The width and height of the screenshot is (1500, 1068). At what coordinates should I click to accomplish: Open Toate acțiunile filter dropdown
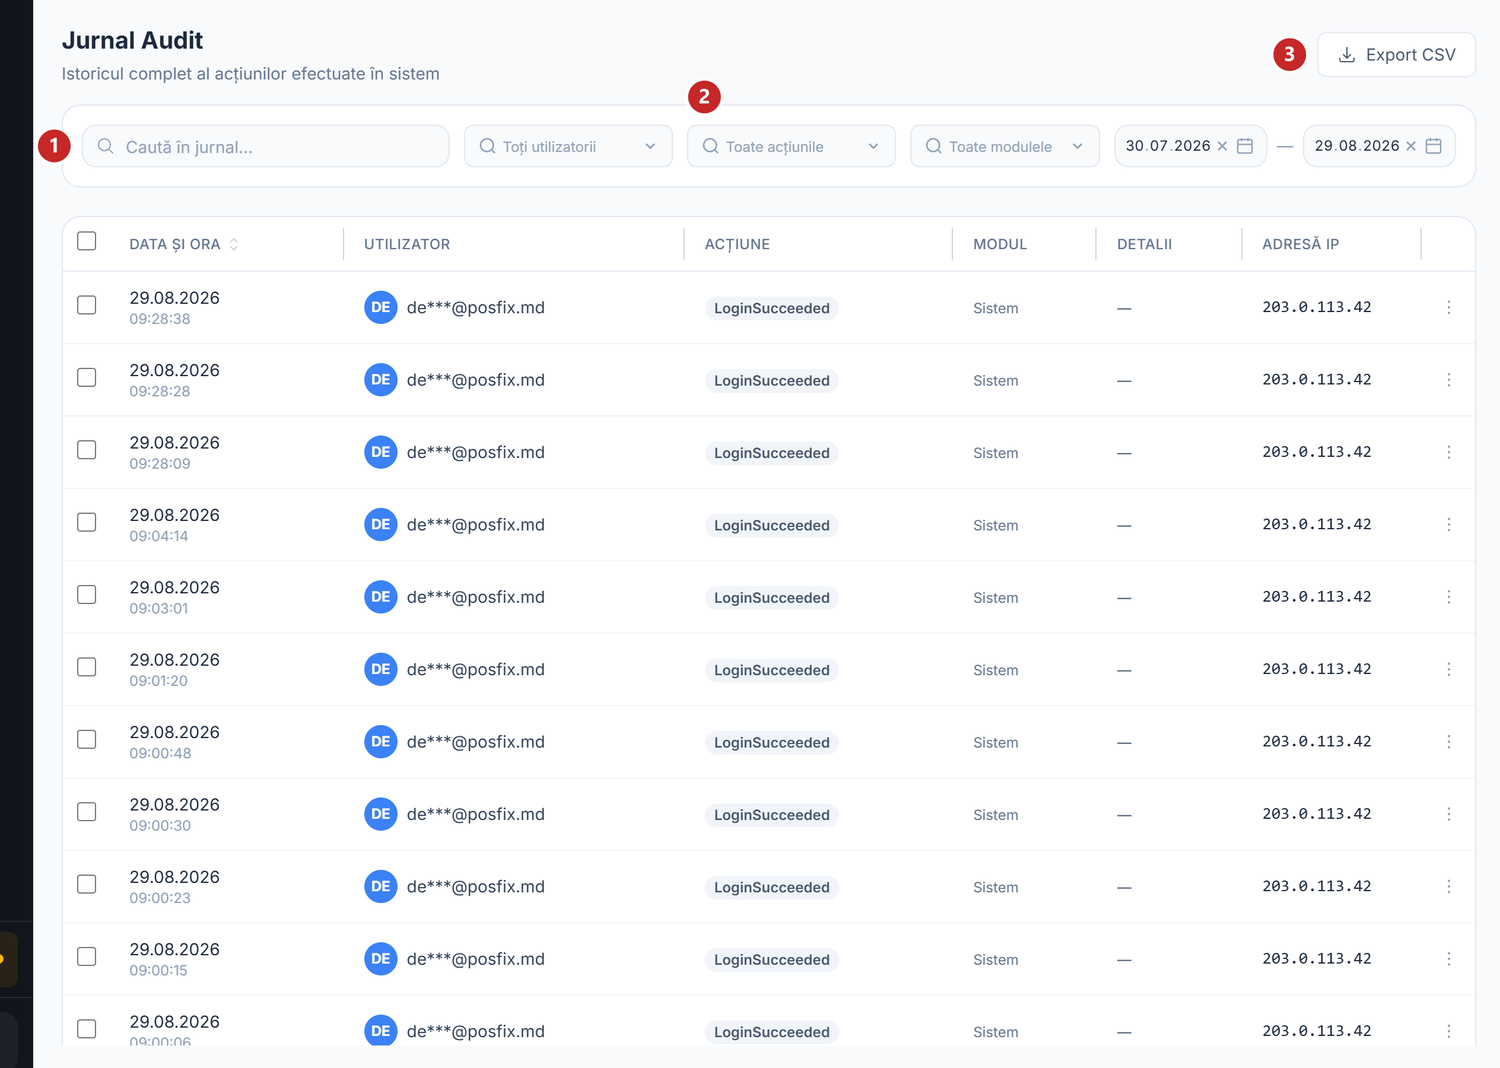[x=791, y=146]
